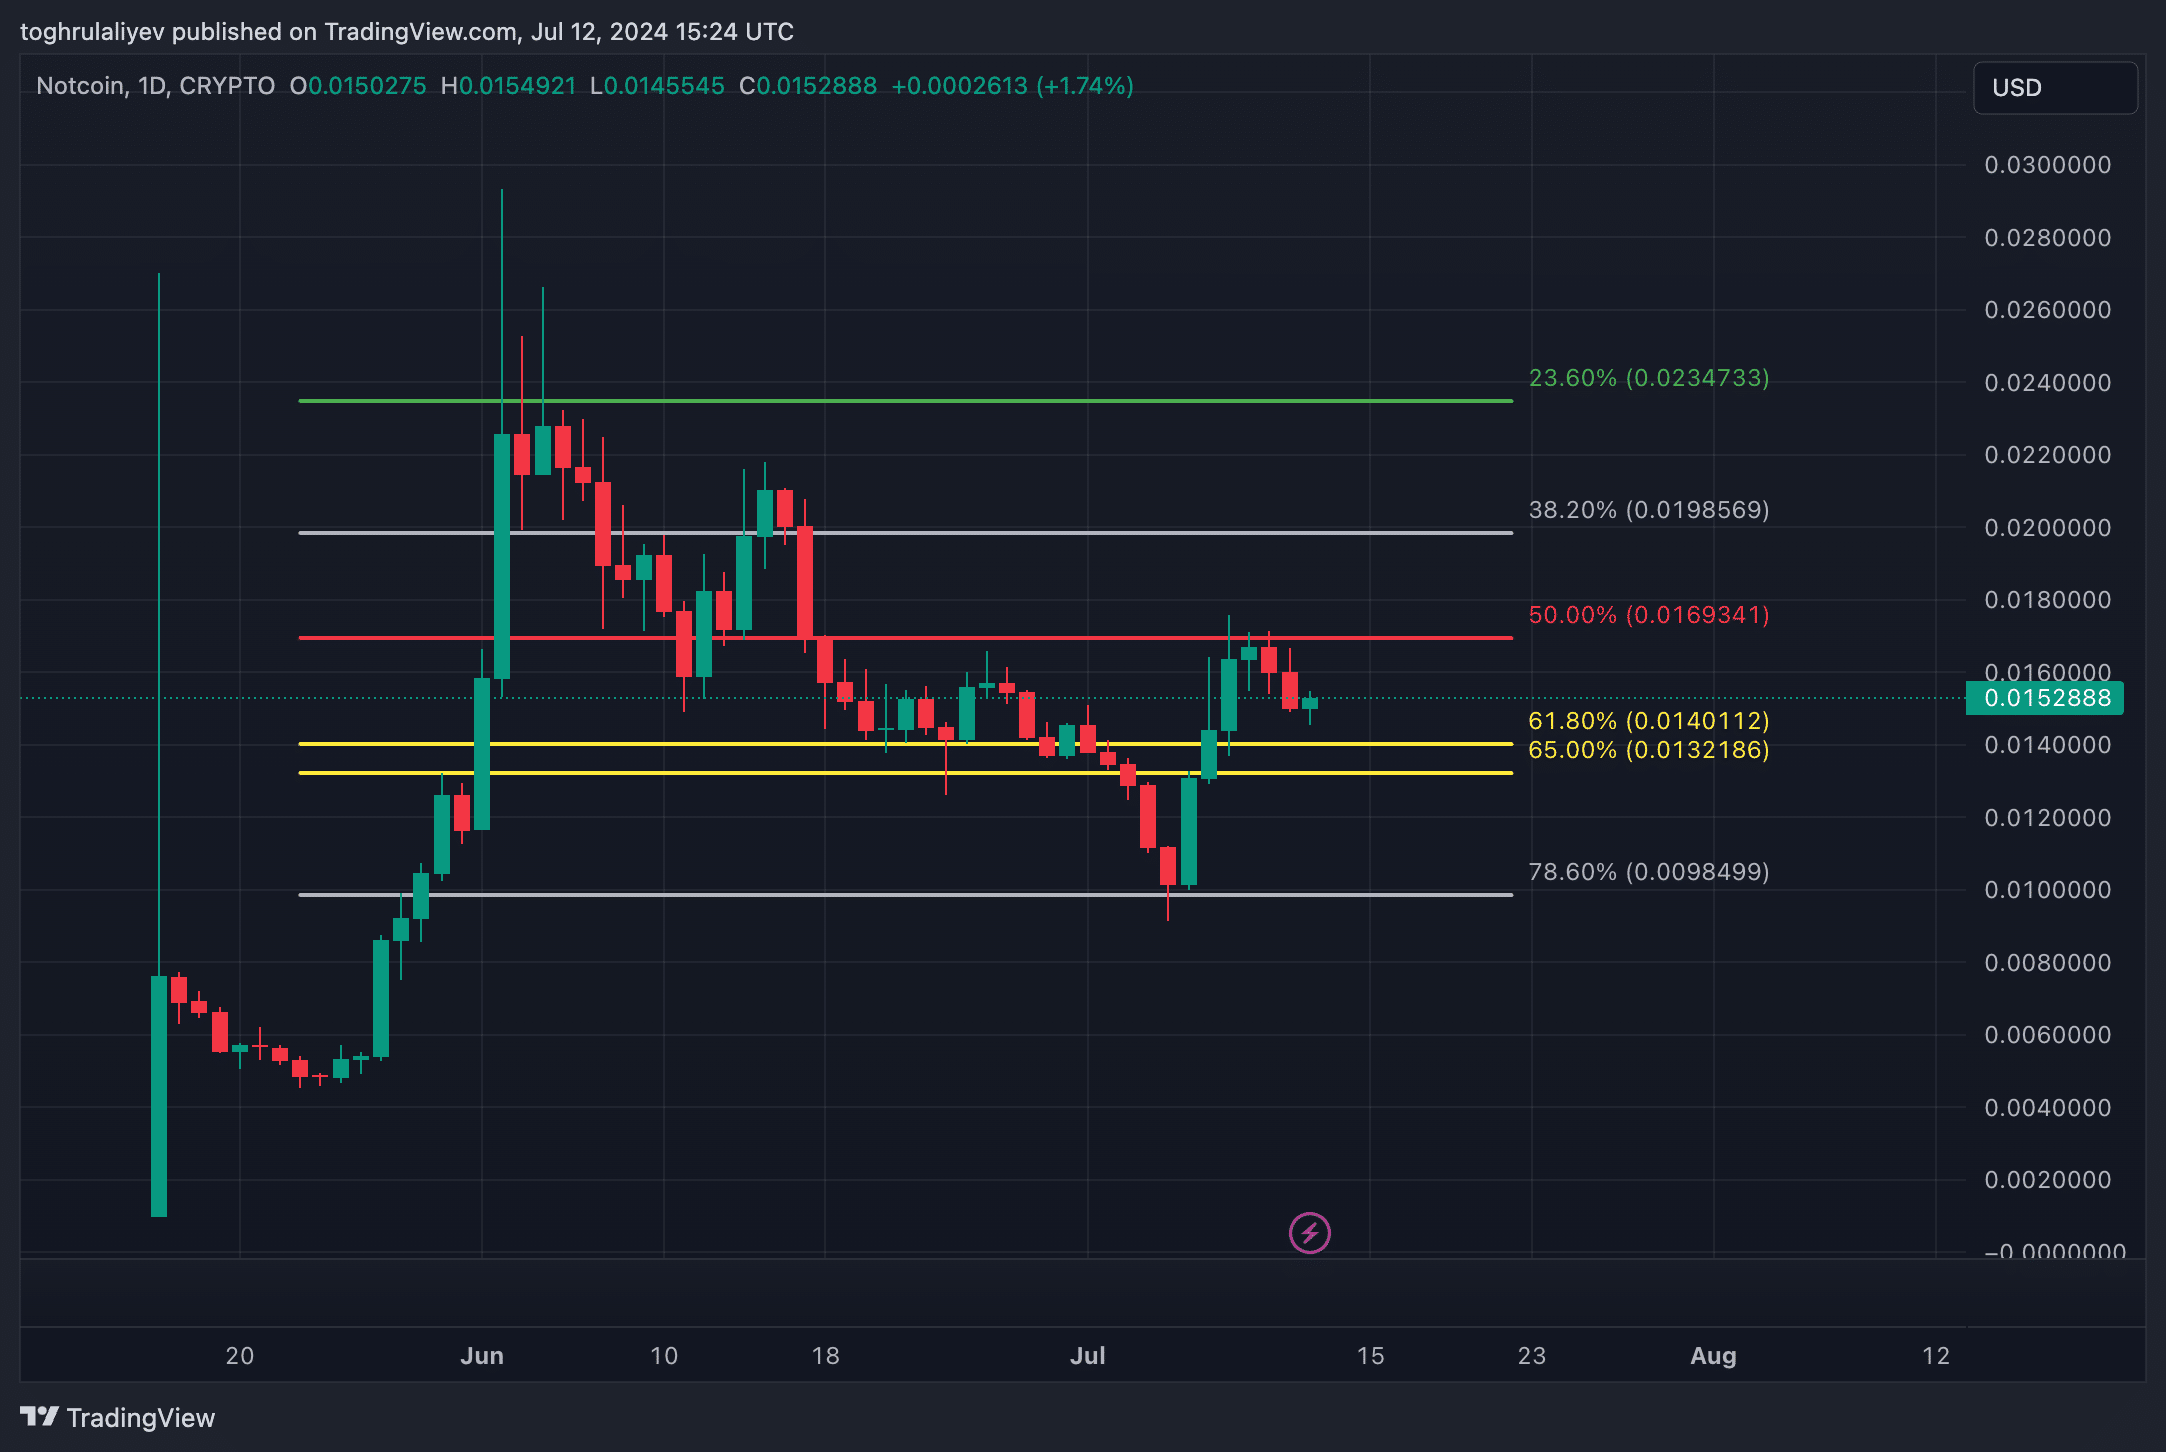Click the Jul label on time axis
The width and height of the screenshot is (2166, 1452).
tap(1088, 1356)
